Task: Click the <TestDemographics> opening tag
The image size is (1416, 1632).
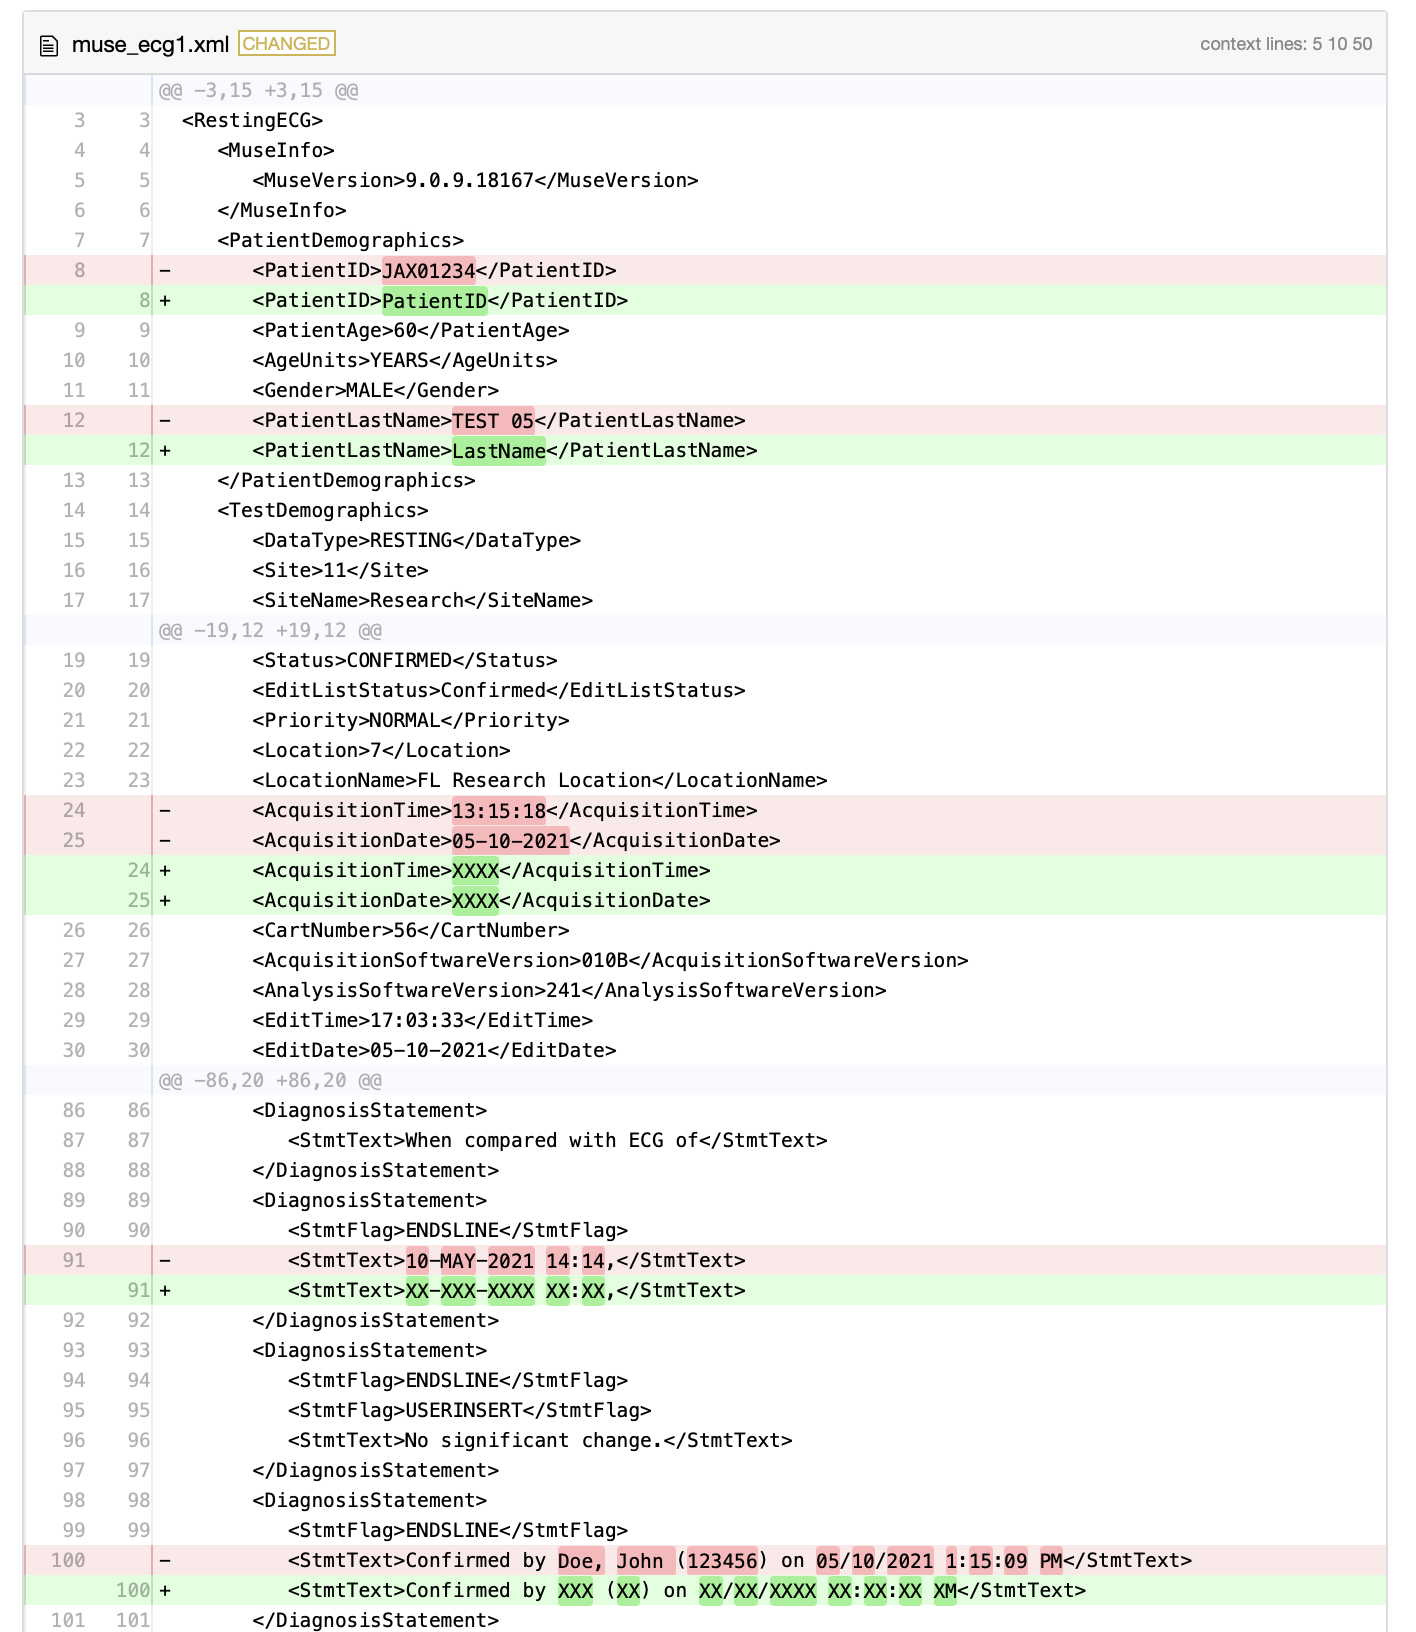Action: (323, 510)
